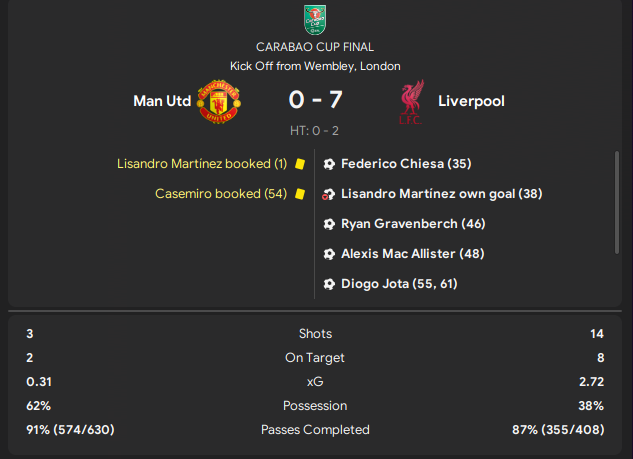
Task: Click the goal ball icon beside Federico Chiesa
Action: click(x=329, y=164)
